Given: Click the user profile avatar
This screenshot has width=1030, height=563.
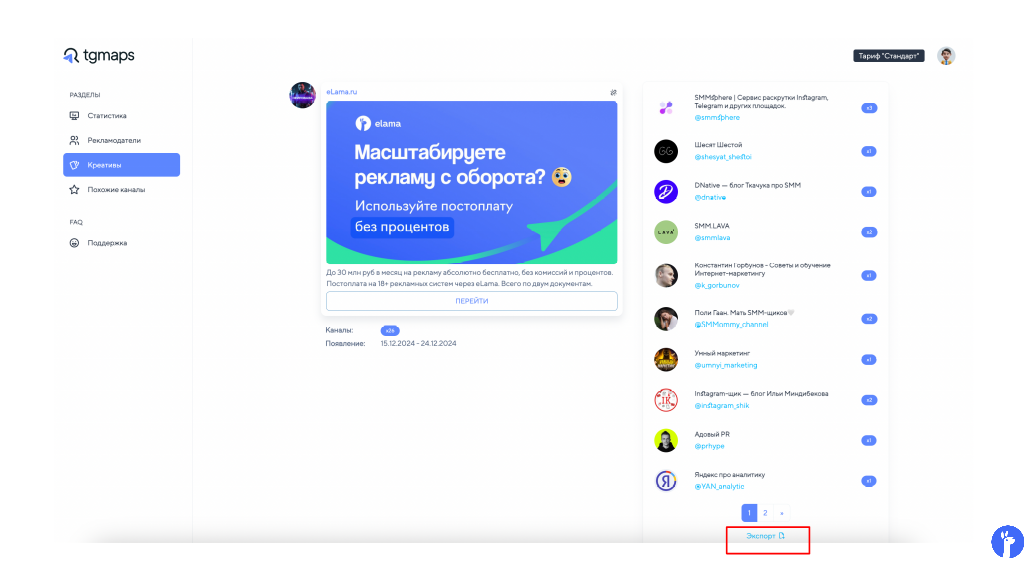Looking at the screenshot, I should point(946,56).
